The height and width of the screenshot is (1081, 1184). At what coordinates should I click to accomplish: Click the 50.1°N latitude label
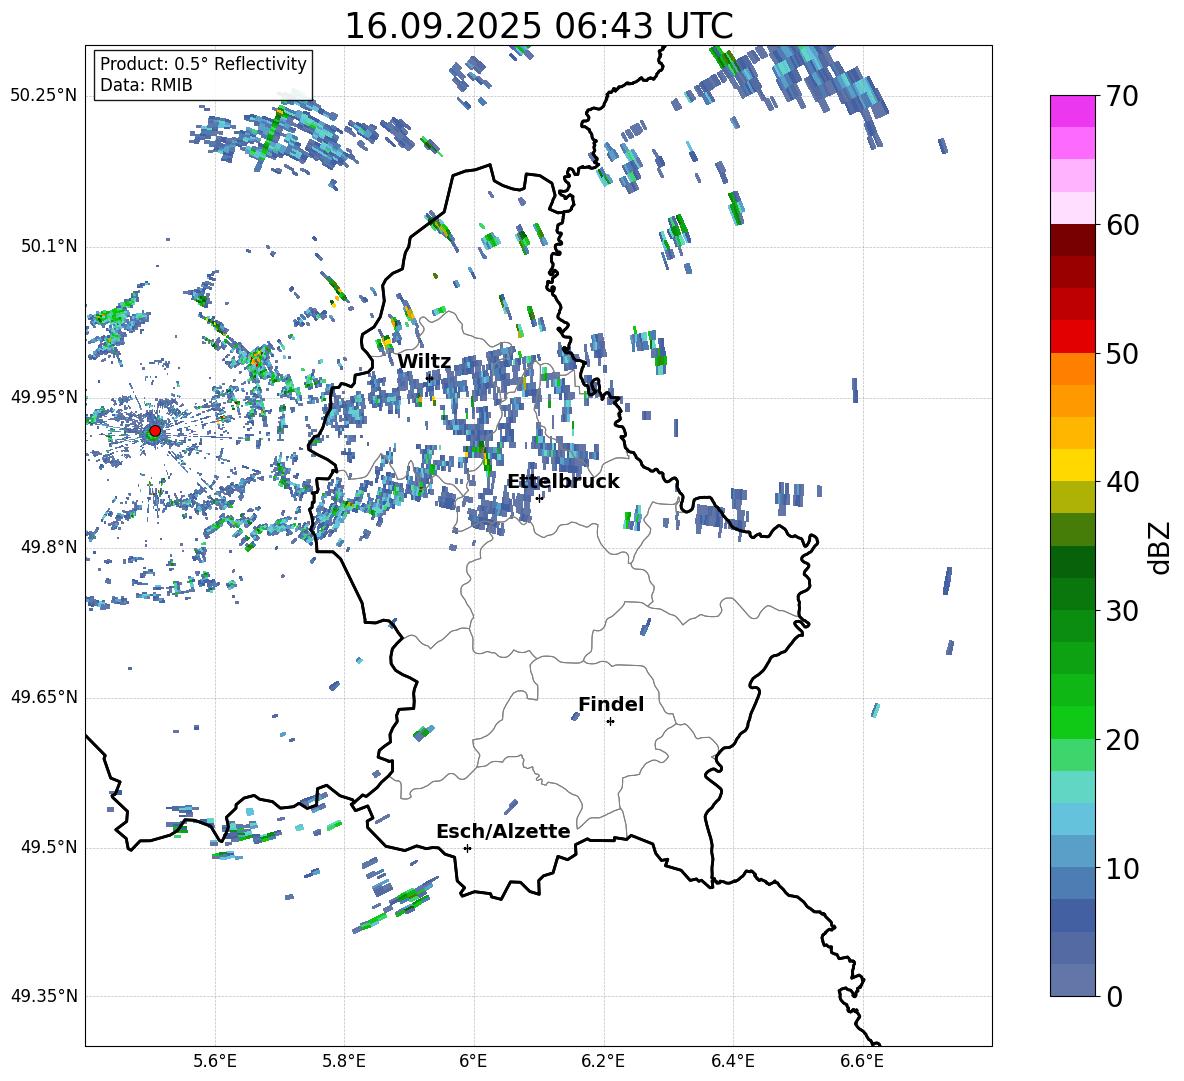click(x=48, y=247)
